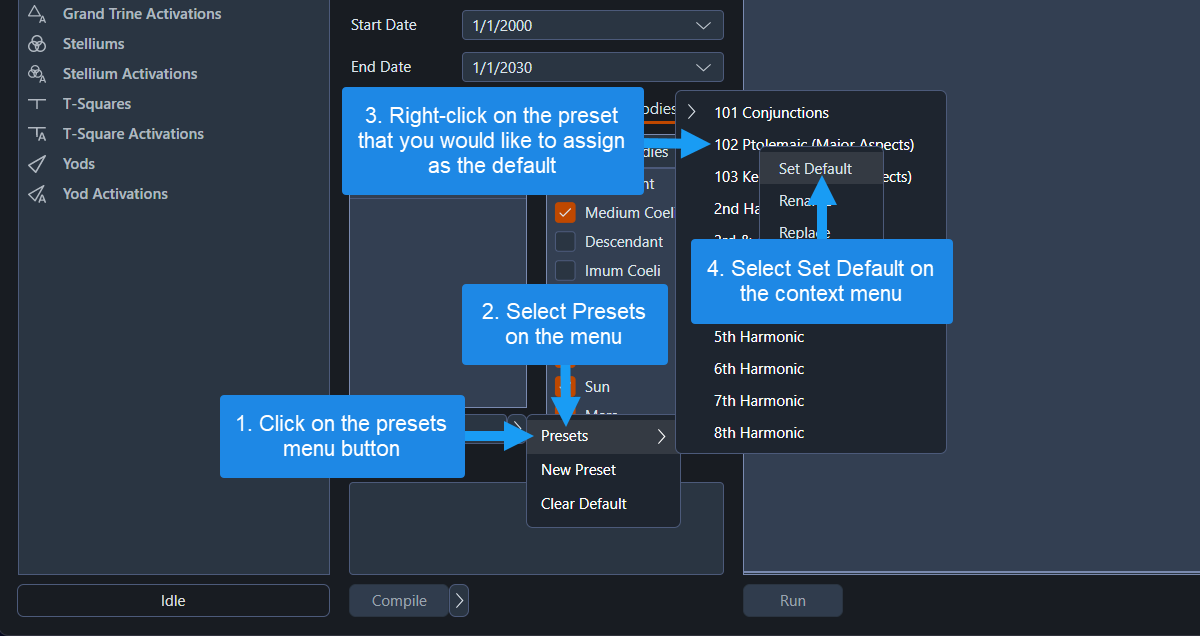This screenshot has height=636, width=1200.
Task: Select the Yods pattern icon
Action: (37, 163)
